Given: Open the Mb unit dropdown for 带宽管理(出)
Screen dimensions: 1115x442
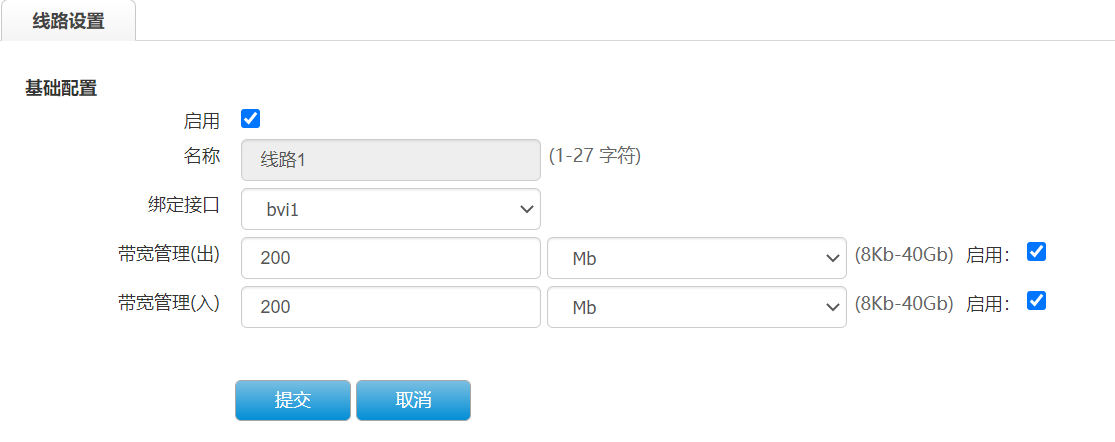Looking at the screenshot, I should (x=697, y=258).
